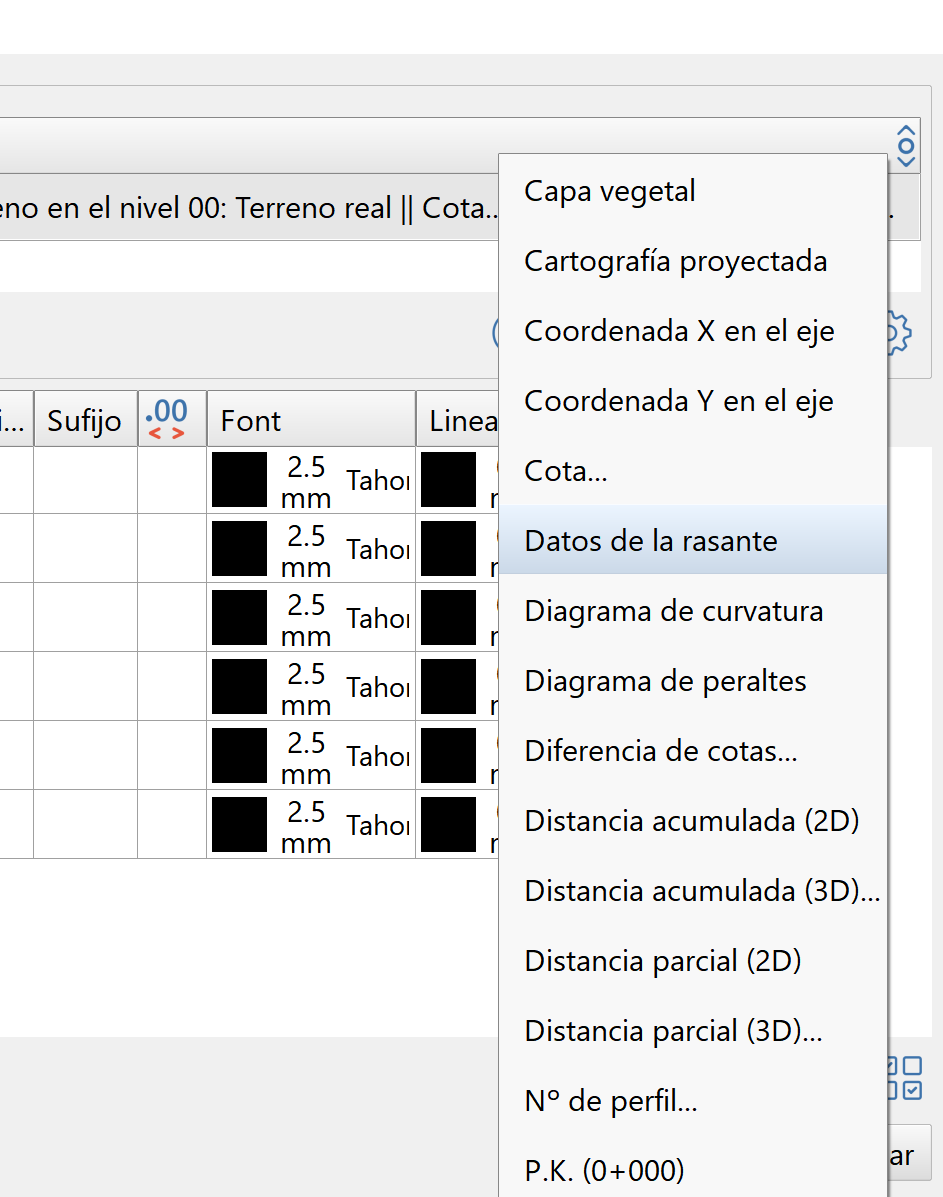The width and height of the screenshot is (943, 1197).
Task: Click the downward chevron icon at top right
Action: pos(906,162)
